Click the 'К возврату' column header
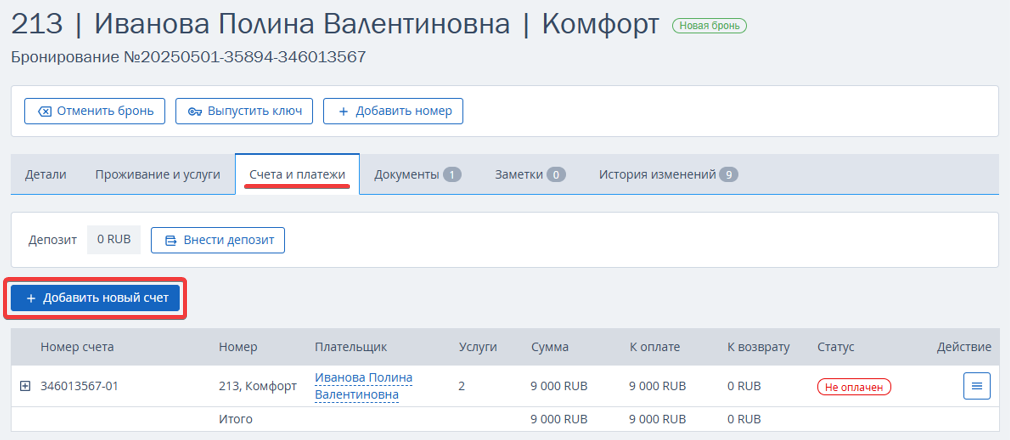1010x440 pixels. (758, 347)
